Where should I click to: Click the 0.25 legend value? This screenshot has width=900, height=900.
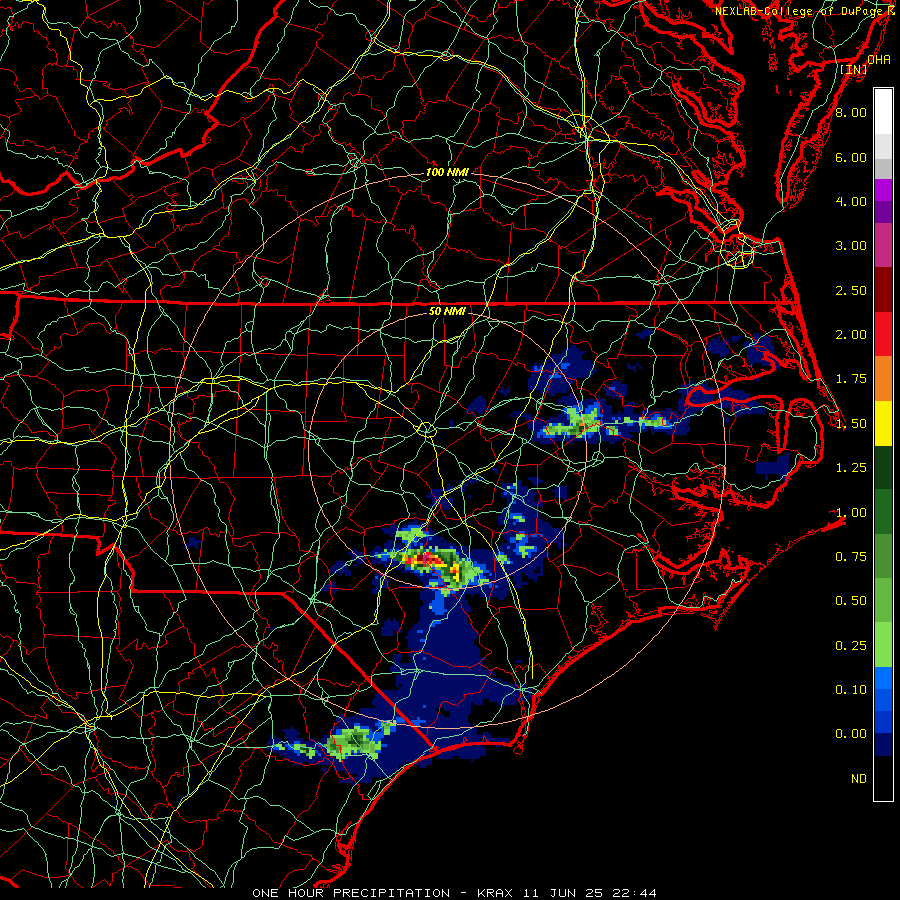click(851, 646)
